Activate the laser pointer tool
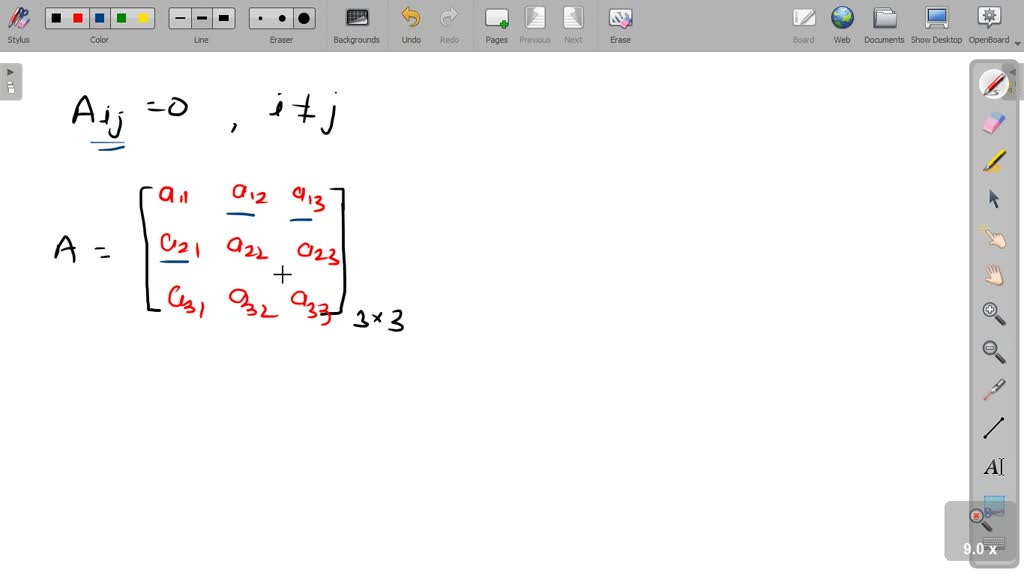The image size is (1024, 576). coord(993,388)
